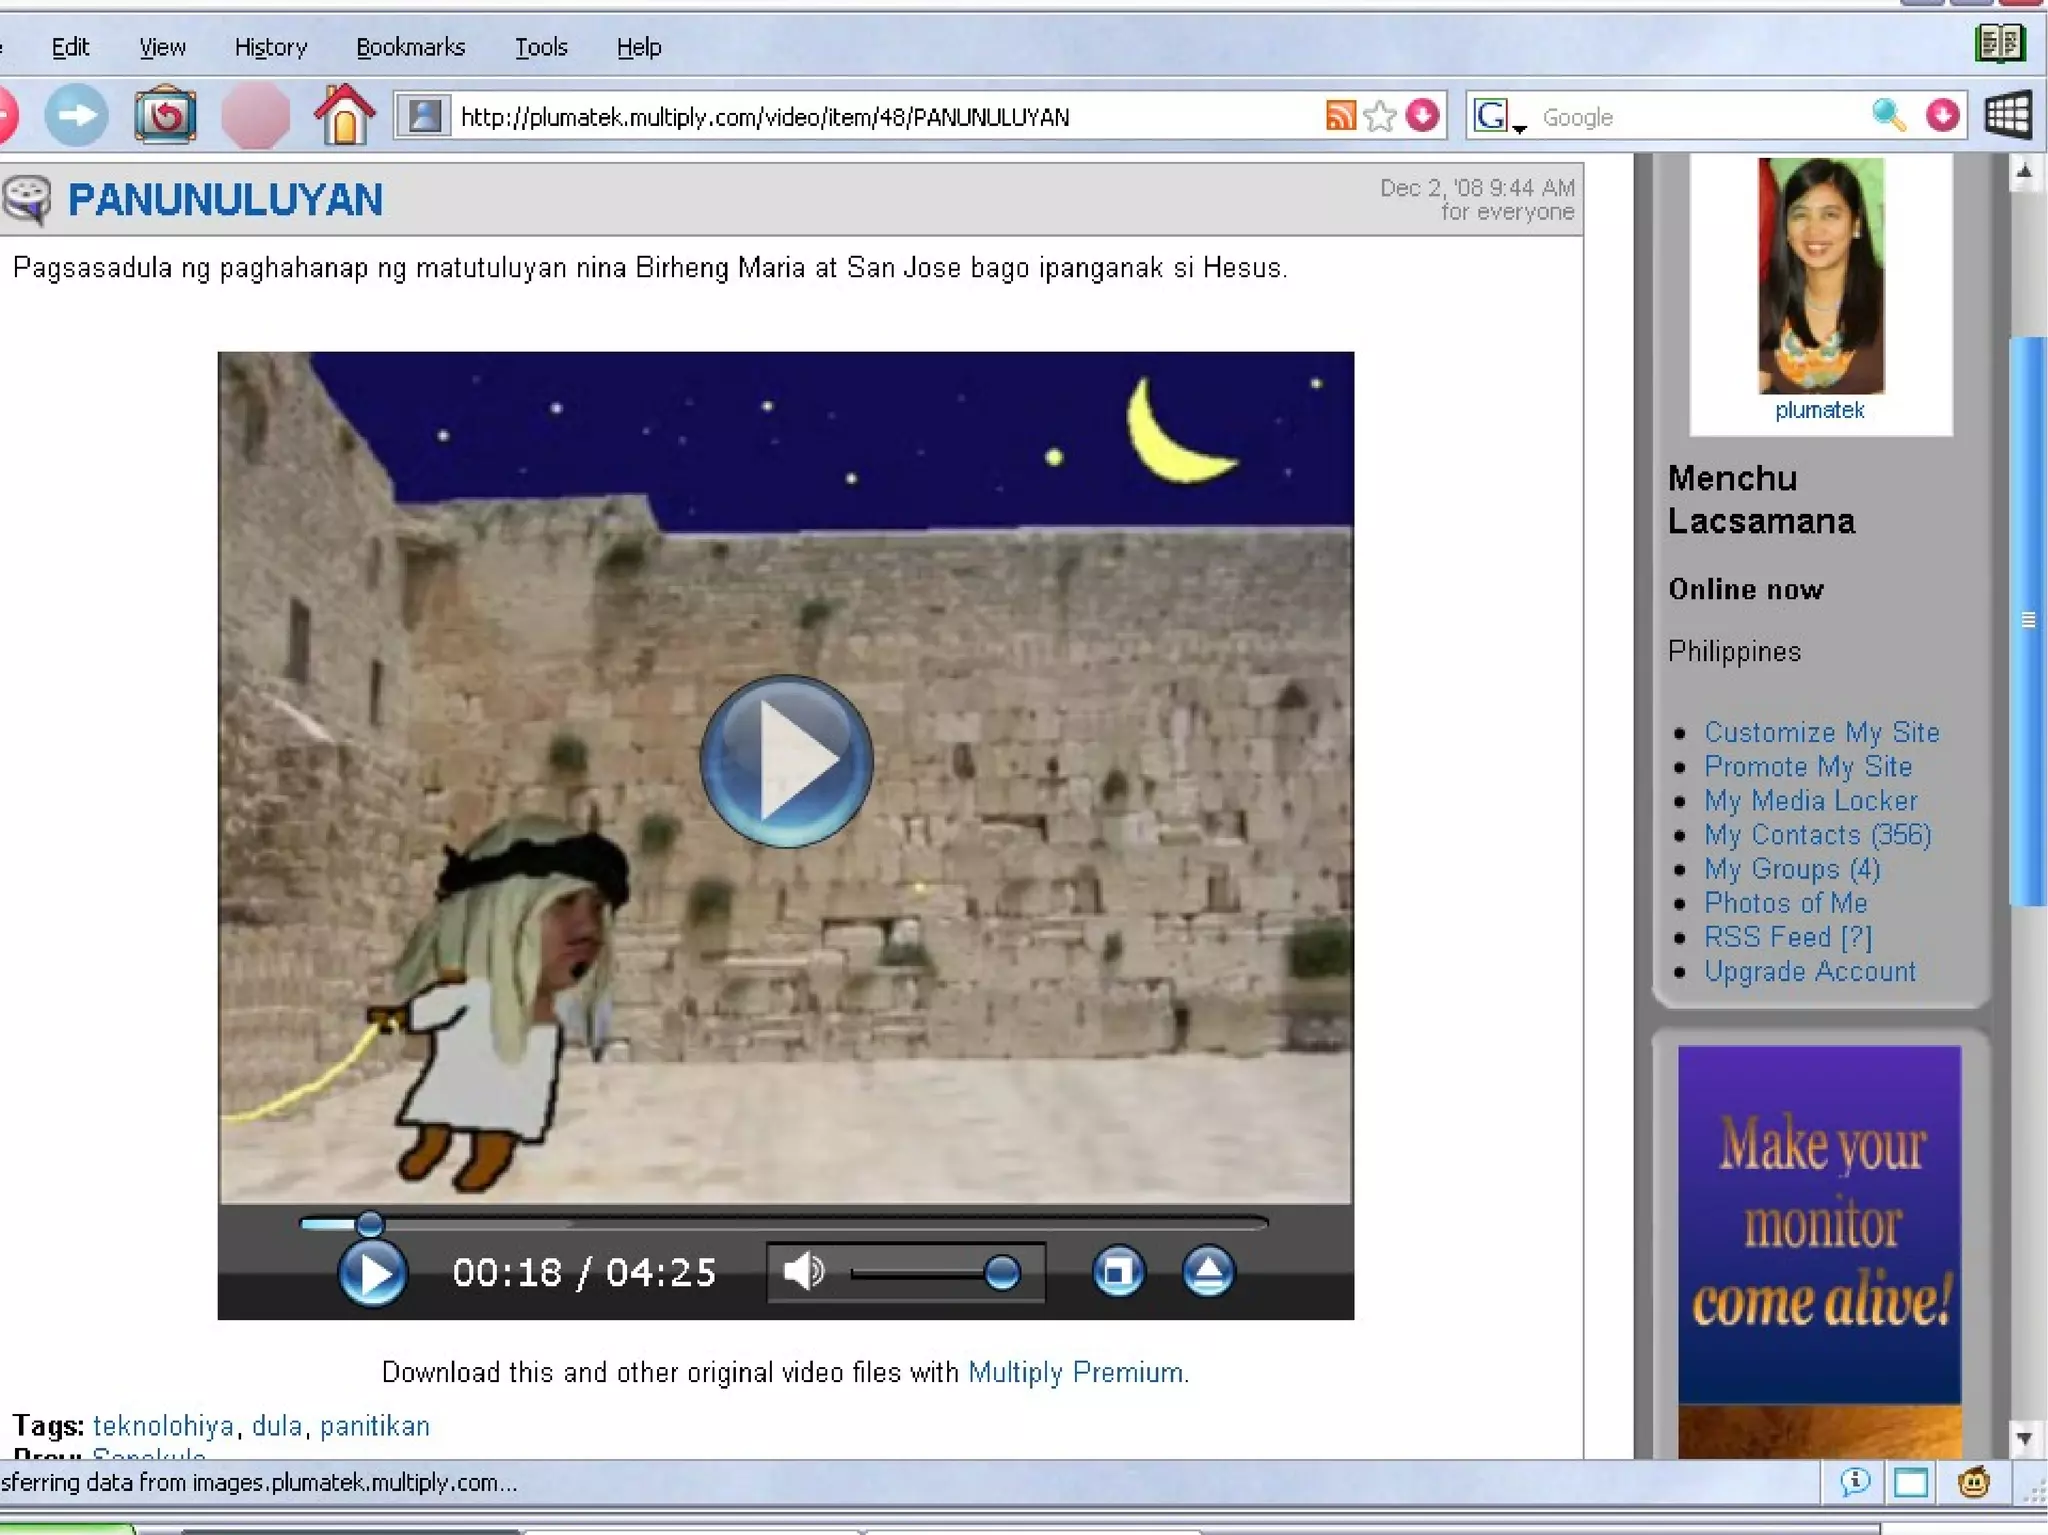Click the Forward navigation arrow
The image size is (2048, 1535).
pos(77,116)
